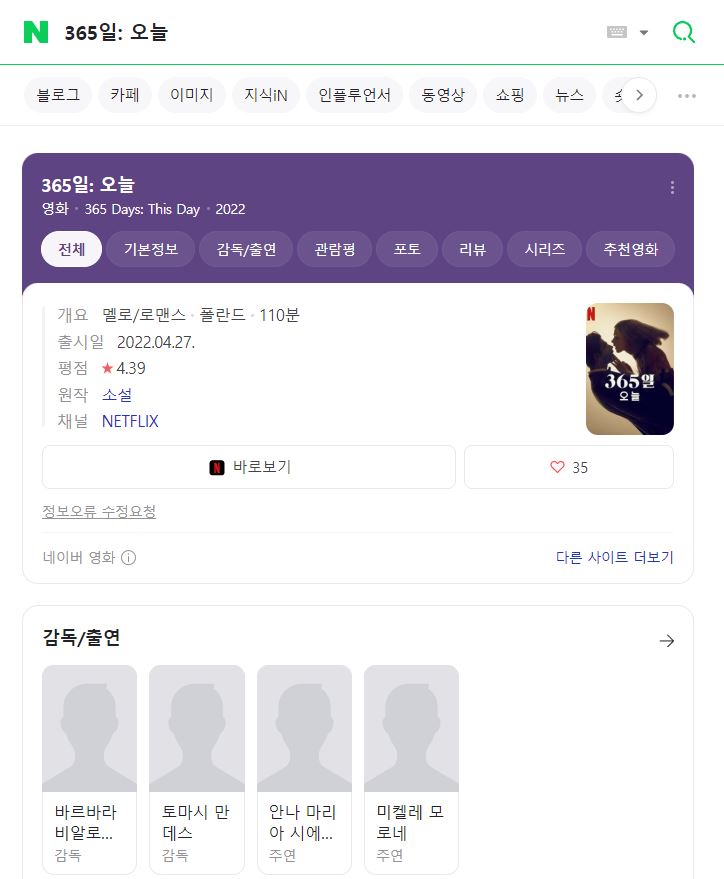This screenshot has width=724, height=879.
Task: Click the 정보오류 수정요청 link
Action: point(99,512)
